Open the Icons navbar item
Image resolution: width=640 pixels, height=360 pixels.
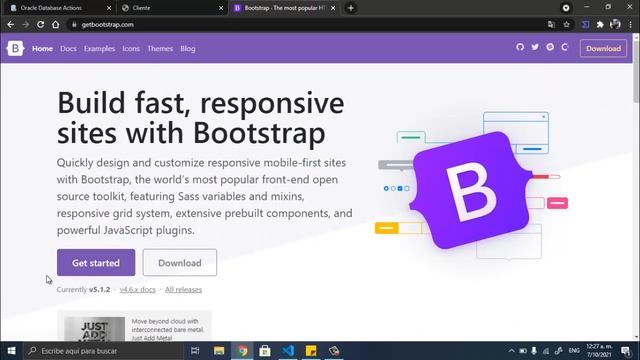[x=131, y=49]
